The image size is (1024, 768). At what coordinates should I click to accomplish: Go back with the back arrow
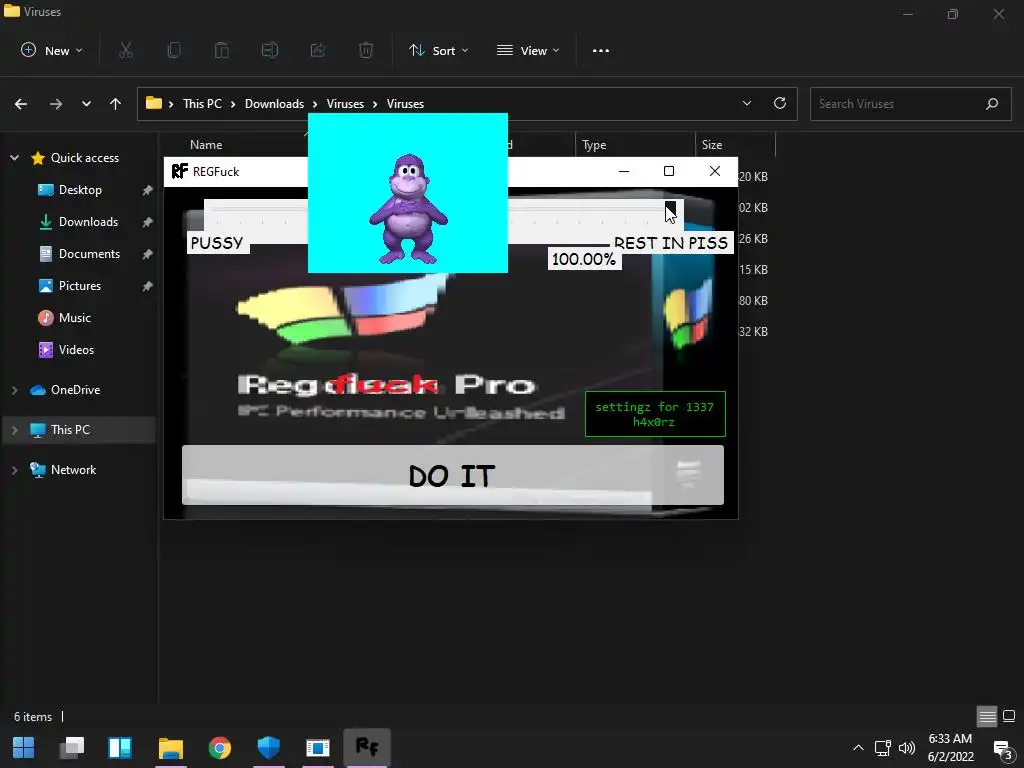click(x=21, y=104)
